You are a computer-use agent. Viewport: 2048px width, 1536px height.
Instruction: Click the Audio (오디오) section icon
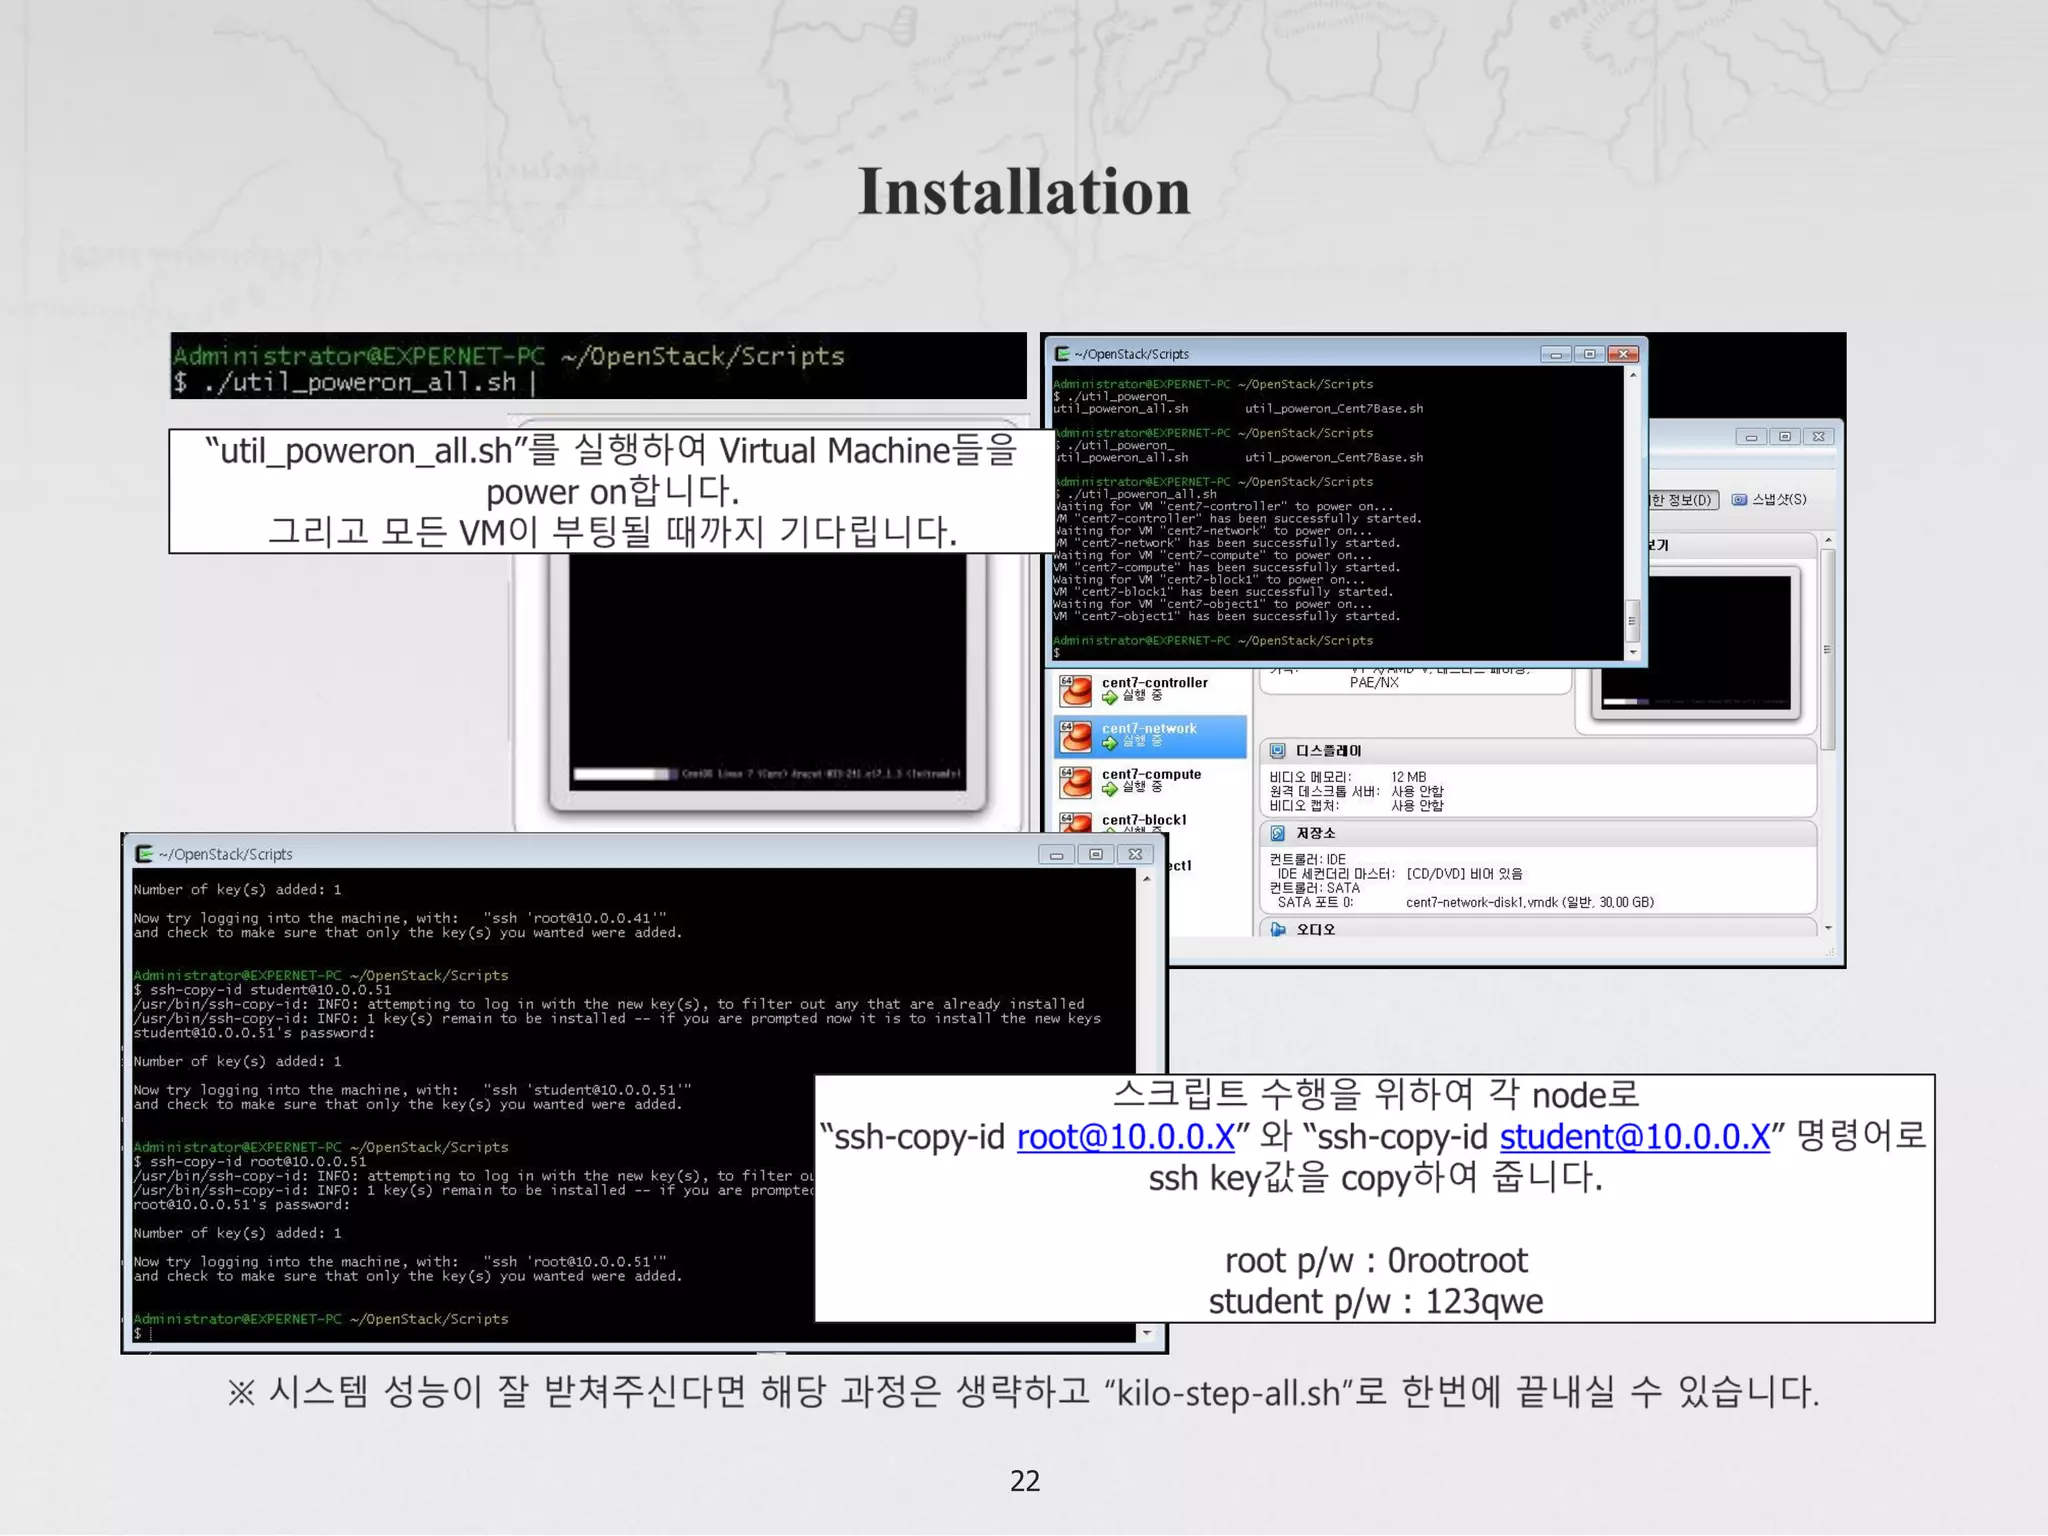pyautogui.click(x=1278, y=929)
